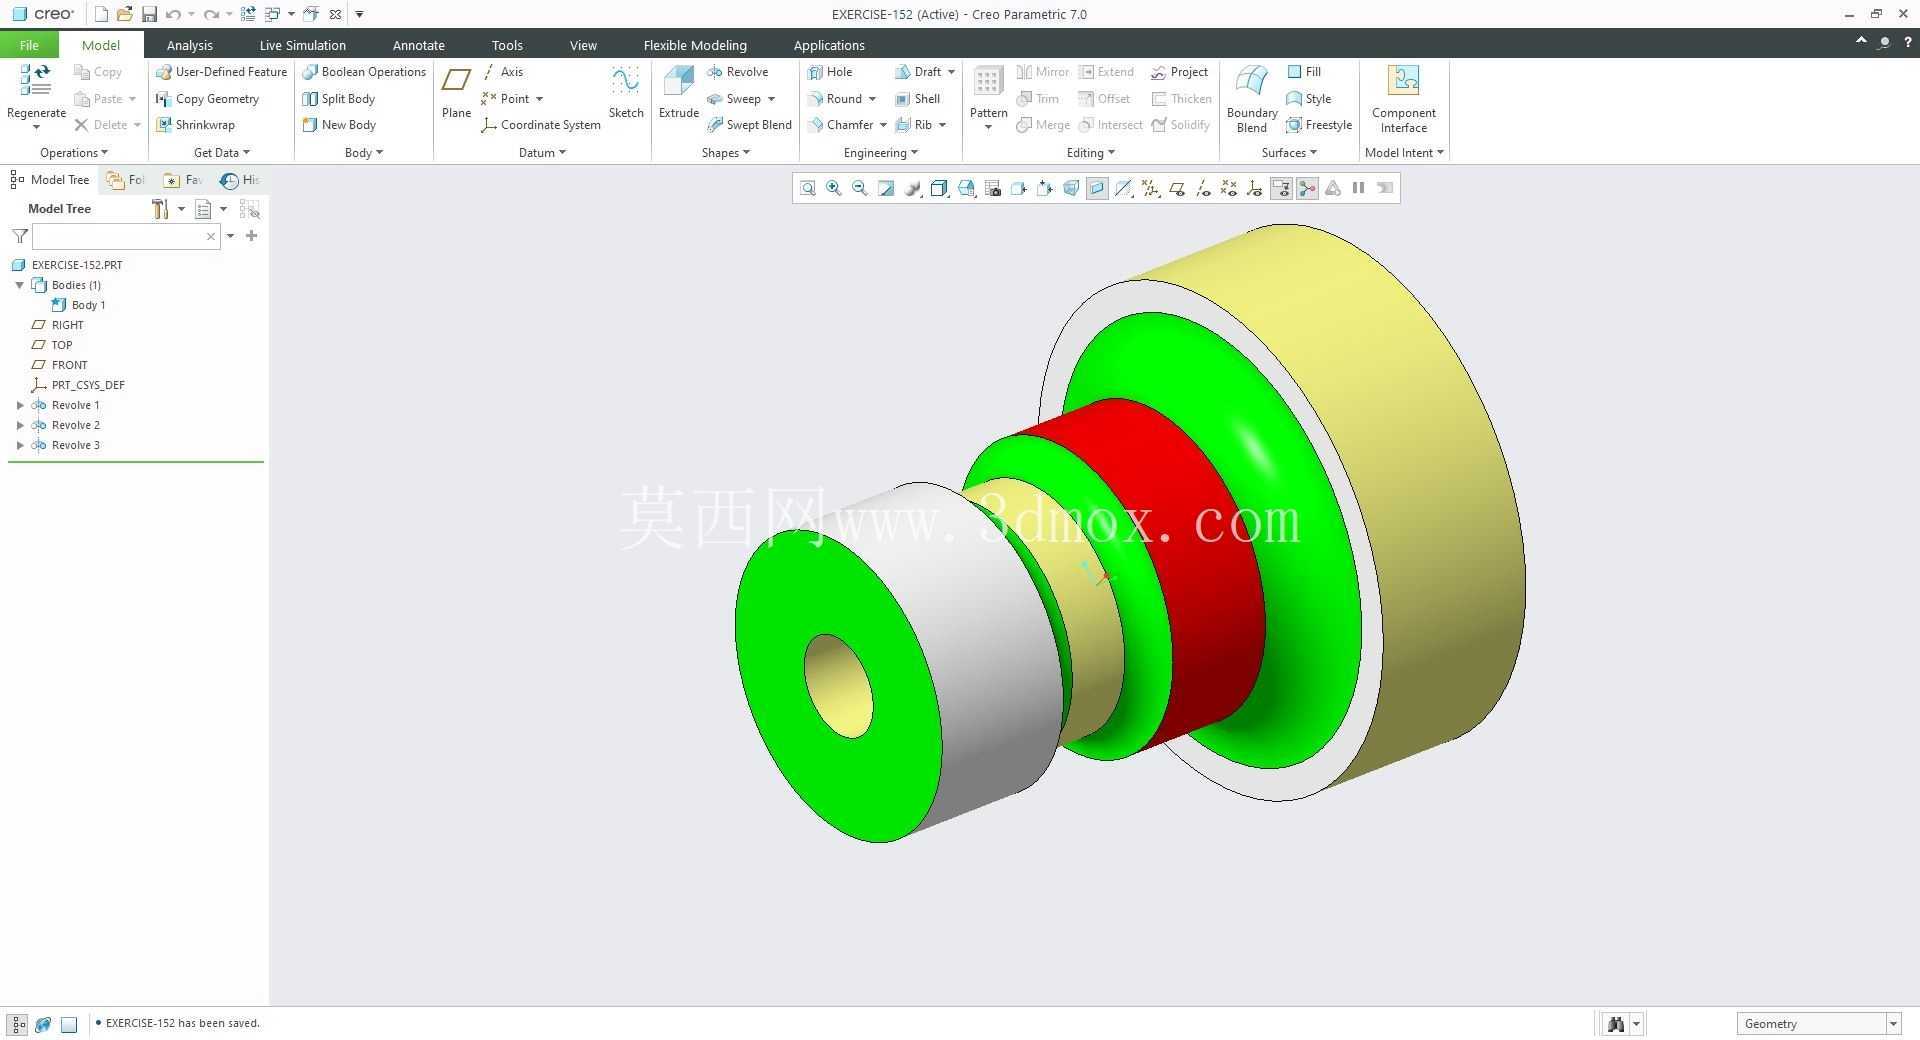The width and height of the screenshot is (1920, 1040).
Task: Click the binoculars Find icon
Action: [1615, 1024]
